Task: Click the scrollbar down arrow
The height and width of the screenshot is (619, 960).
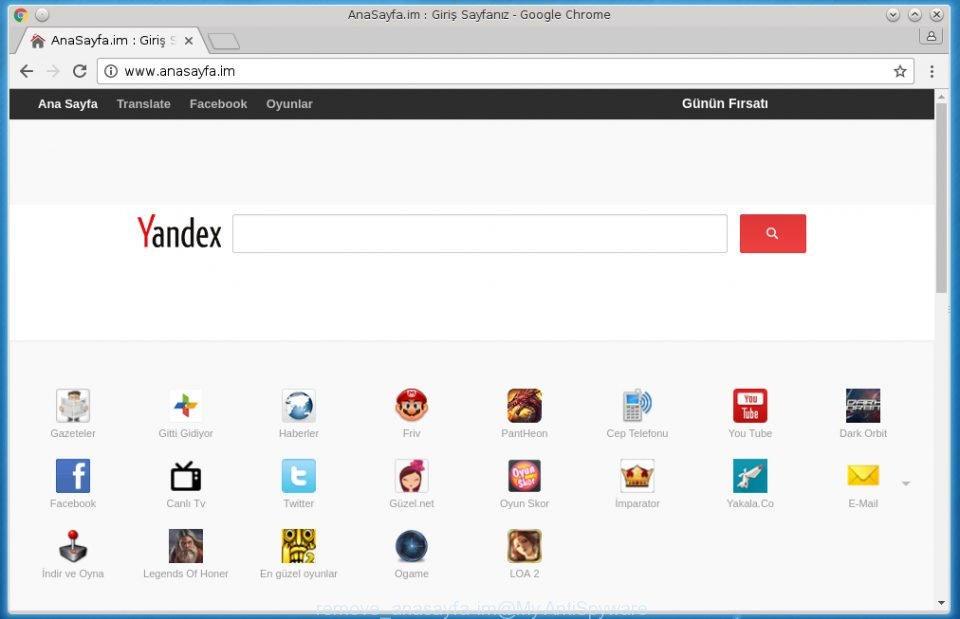Action: (941, 603)
